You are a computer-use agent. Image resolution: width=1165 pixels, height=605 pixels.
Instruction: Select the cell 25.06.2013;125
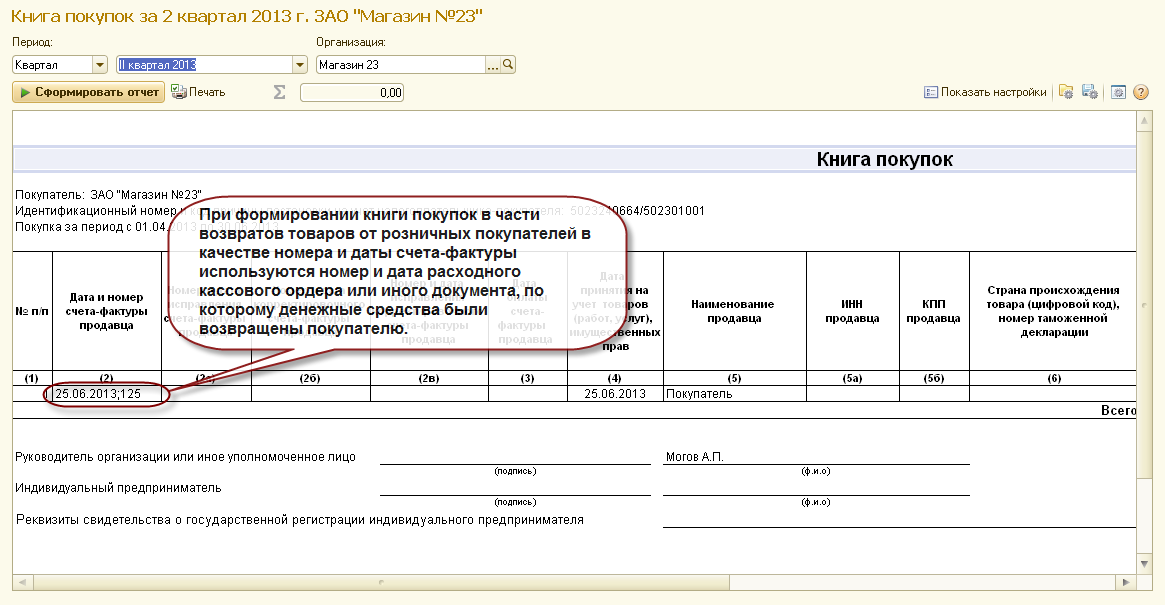[x=107, y=394]
